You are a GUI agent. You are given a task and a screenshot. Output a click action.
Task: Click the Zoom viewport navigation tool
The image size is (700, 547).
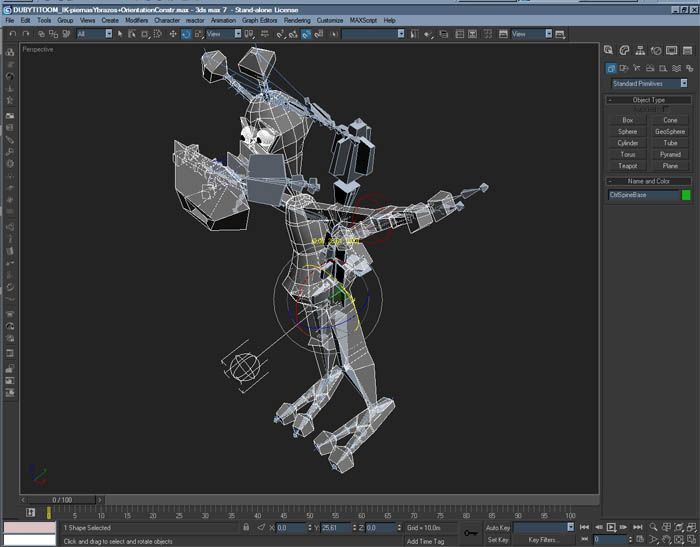[653, 527]
